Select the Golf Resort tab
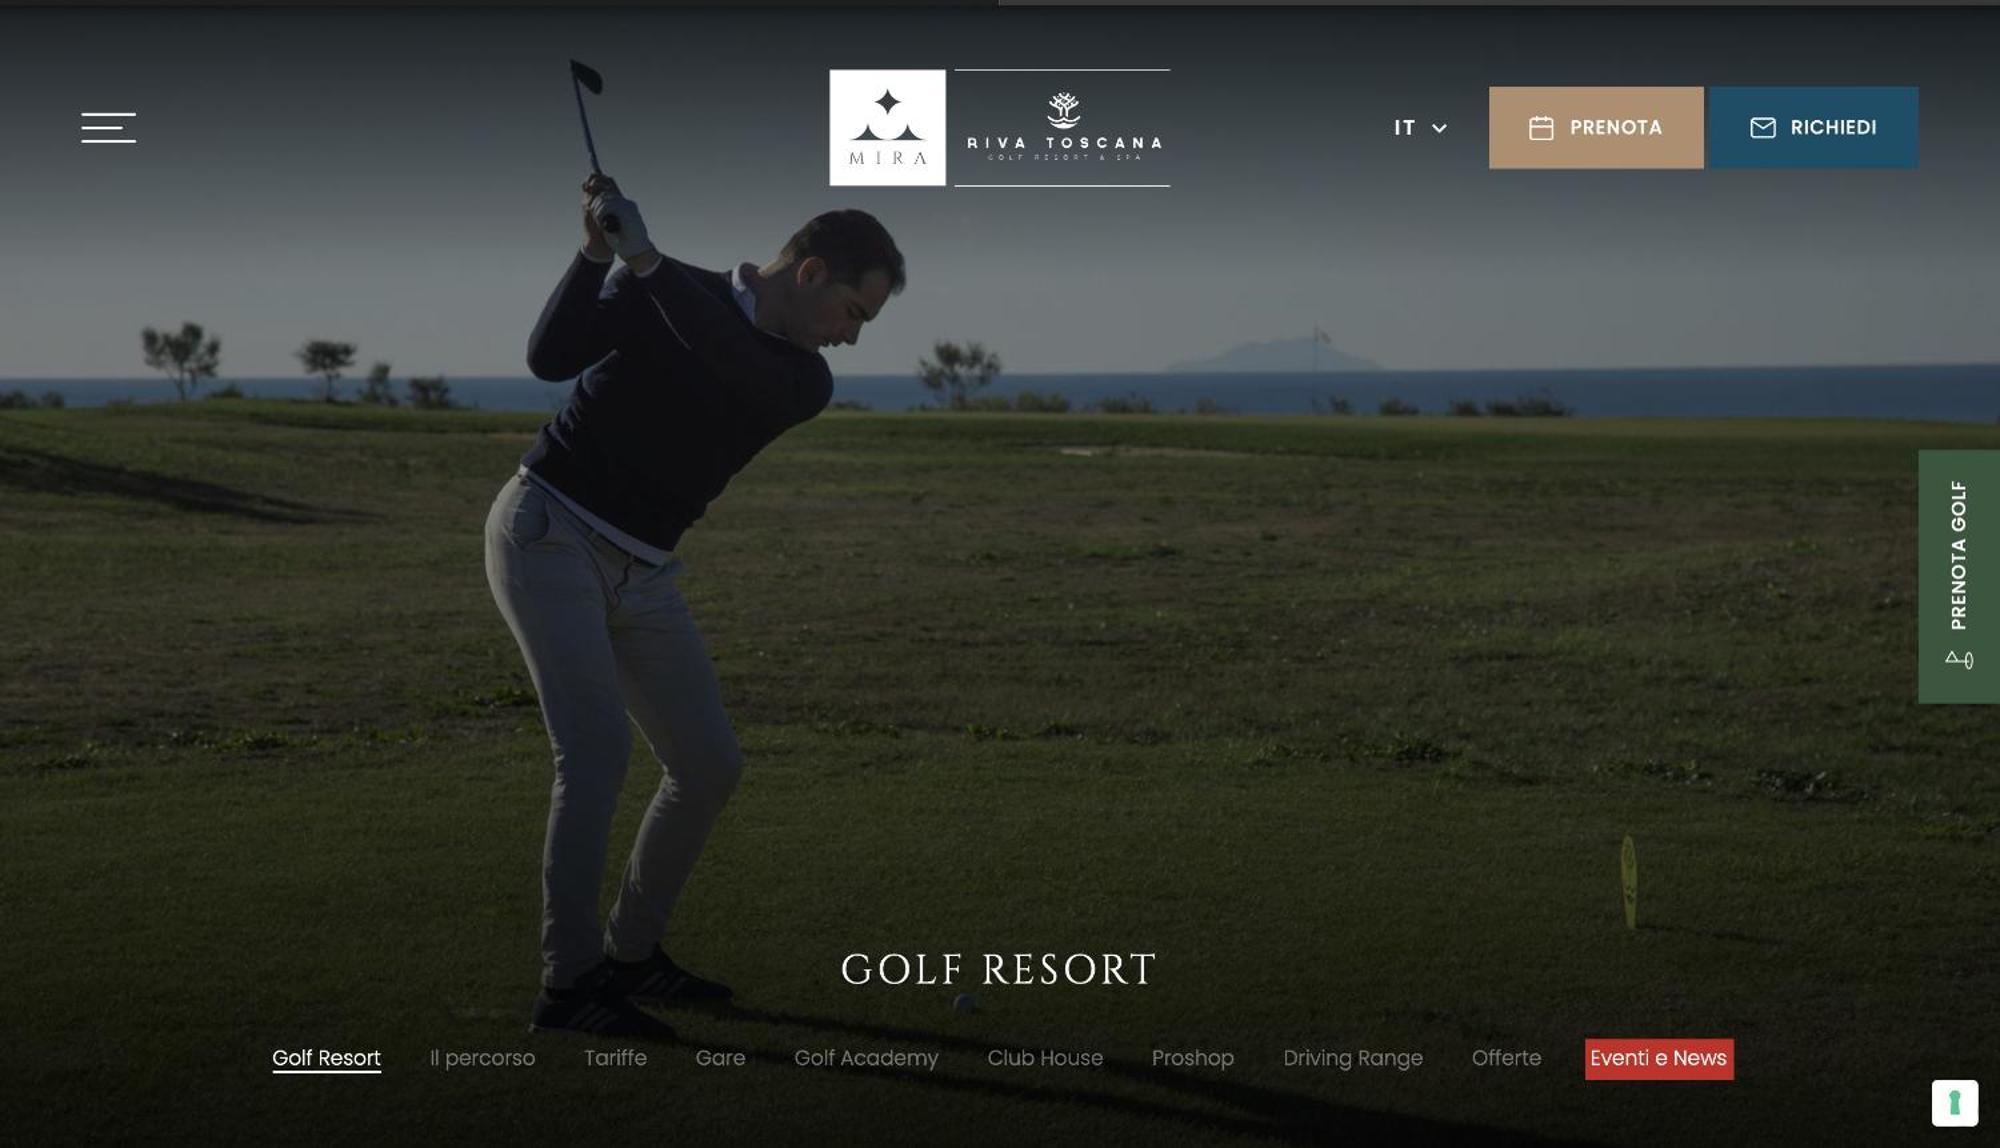The height and width of the screenshot is (1148, 2000). [326, 1058]
